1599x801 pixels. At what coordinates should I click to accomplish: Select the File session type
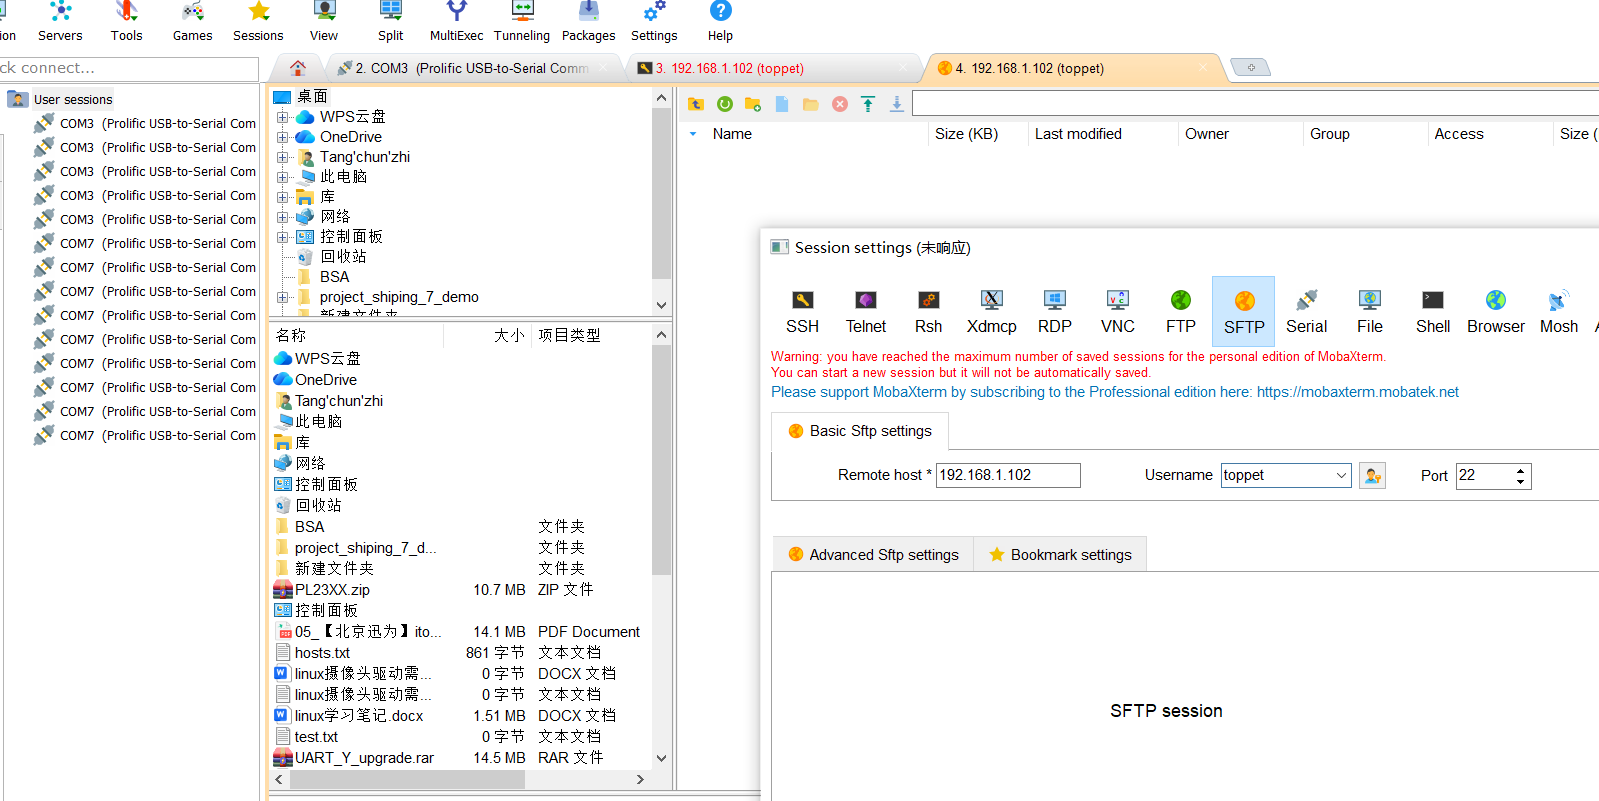tap(1370, 312)
